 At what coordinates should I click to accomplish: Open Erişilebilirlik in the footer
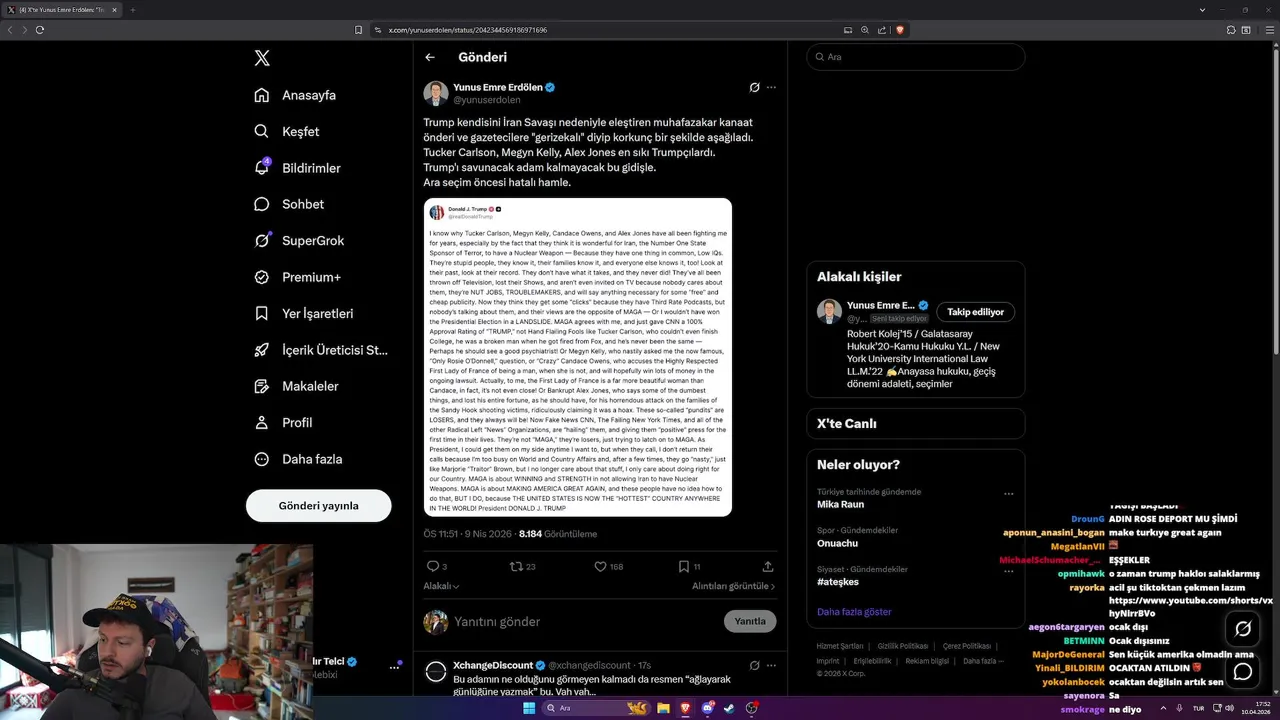872,661
